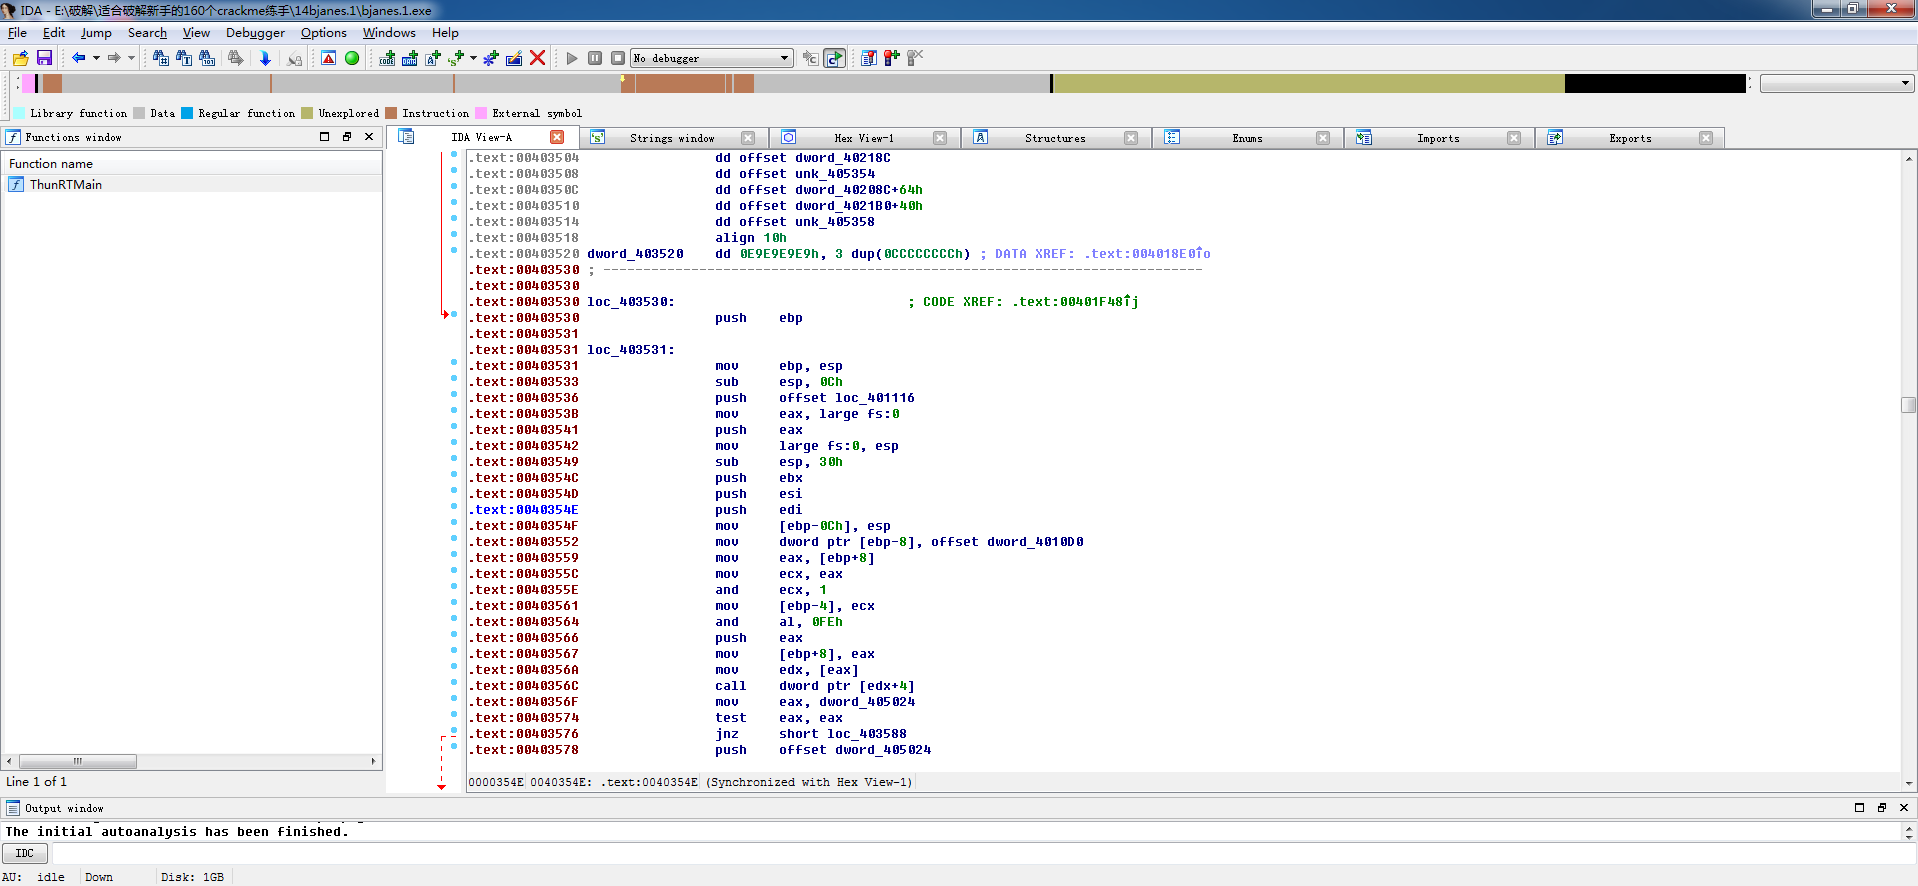Click the IDC button in output window
The height and width of the screenshot is (886, 1918).
(24, 853)
